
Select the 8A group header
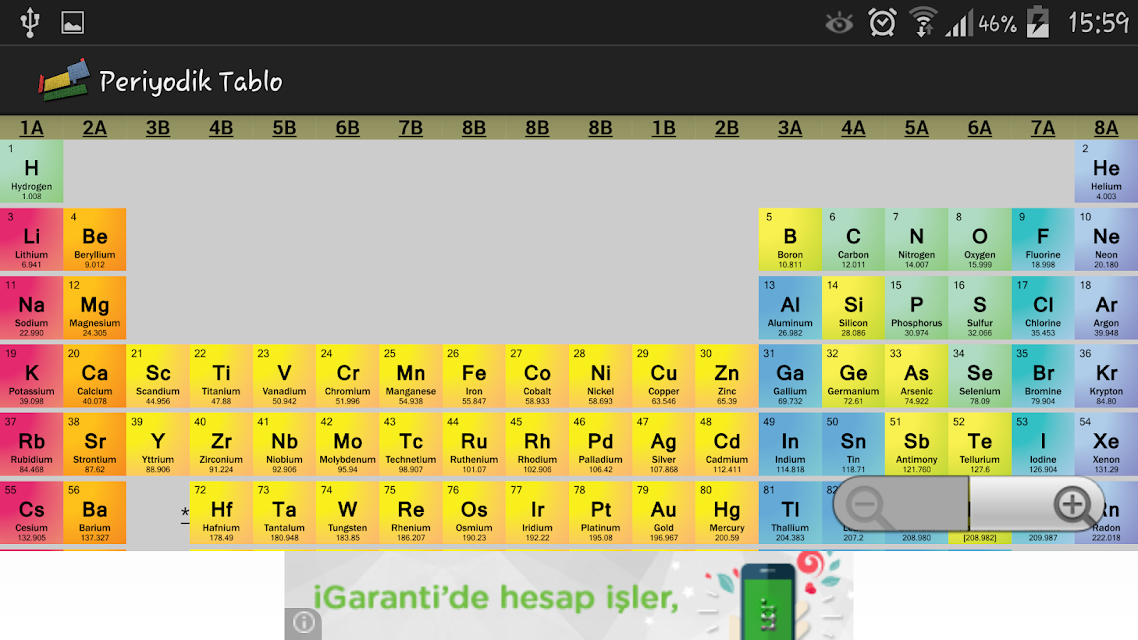point(1106,128)
